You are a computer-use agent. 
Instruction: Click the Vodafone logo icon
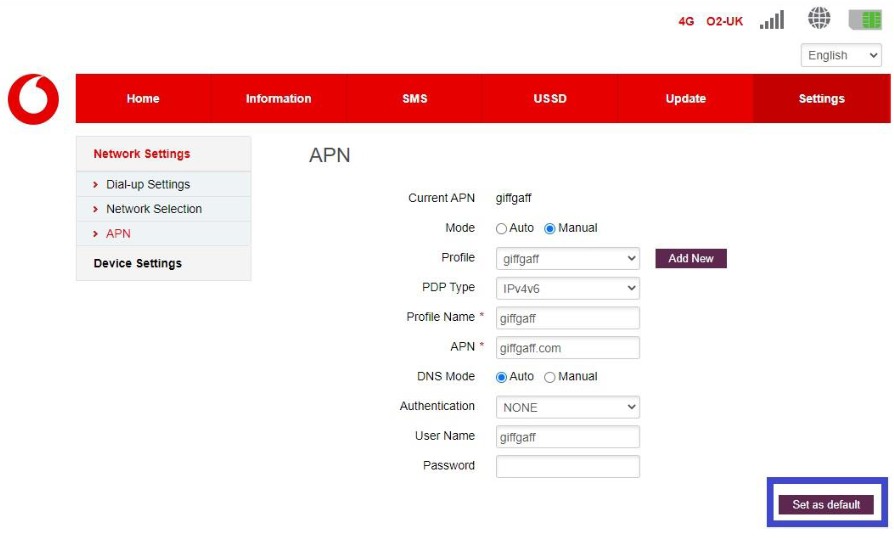click(33, 99)
